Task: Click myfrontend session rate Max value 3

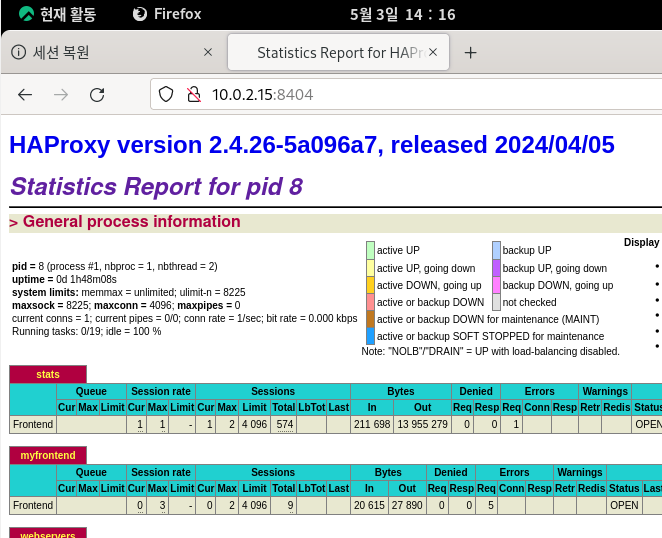Action: [162, 505]
